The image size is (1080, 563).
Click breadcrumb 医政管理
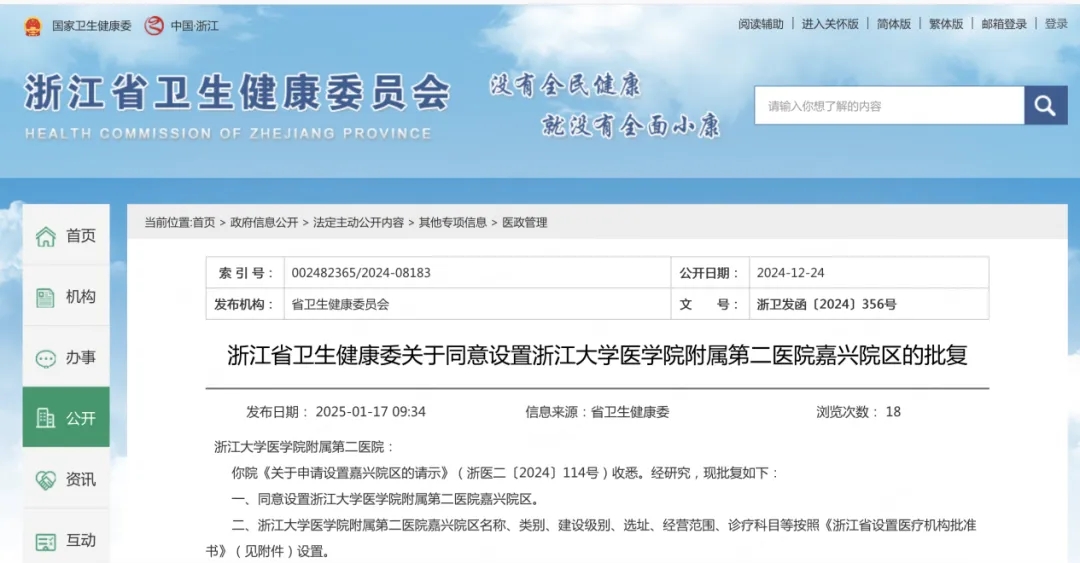[x=525, y=223]
